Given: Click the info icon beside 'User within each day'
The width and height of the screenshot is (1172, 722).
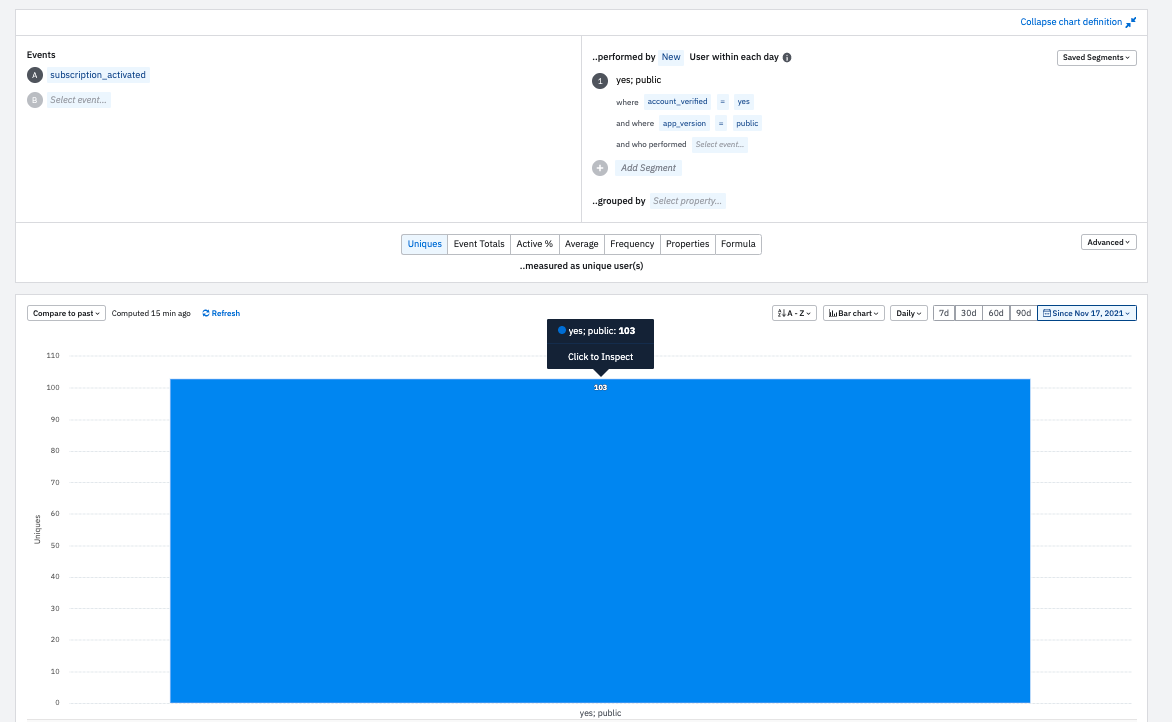Looking at the screenshot, I should (787, 58).
